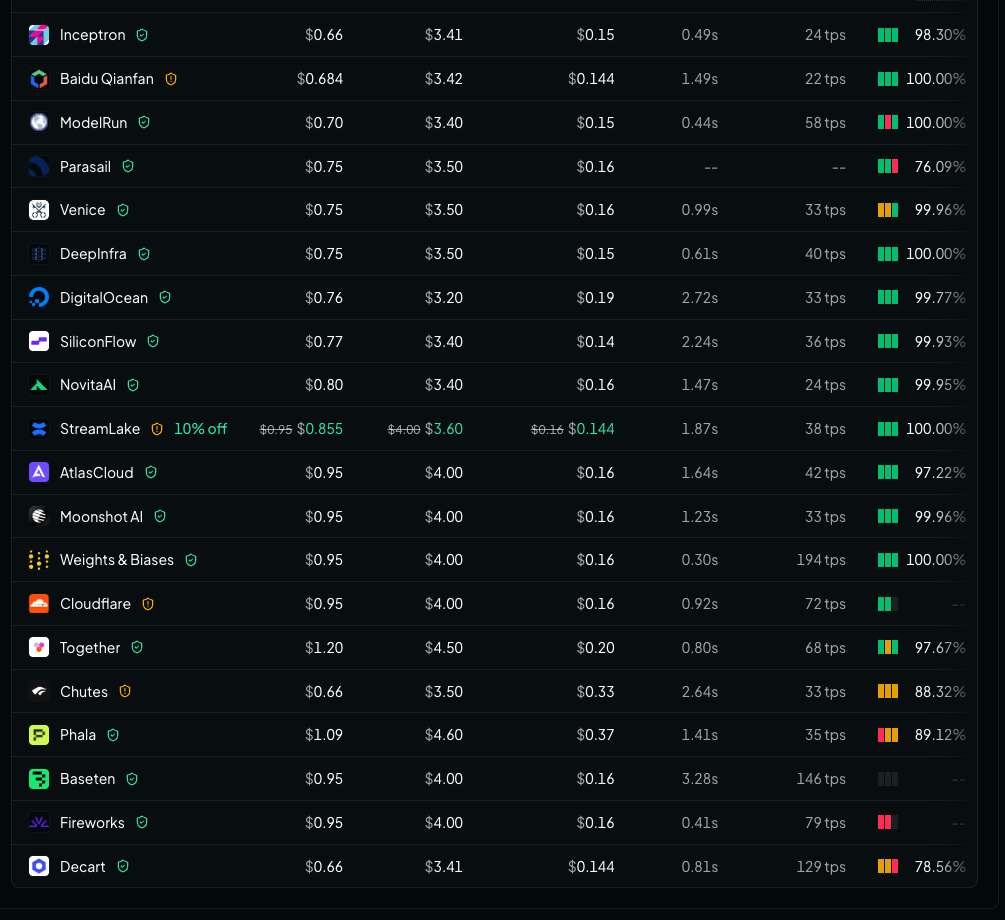Click the Decart provider logo
This screenshot has width=1005, height=920.
(38, 866)
